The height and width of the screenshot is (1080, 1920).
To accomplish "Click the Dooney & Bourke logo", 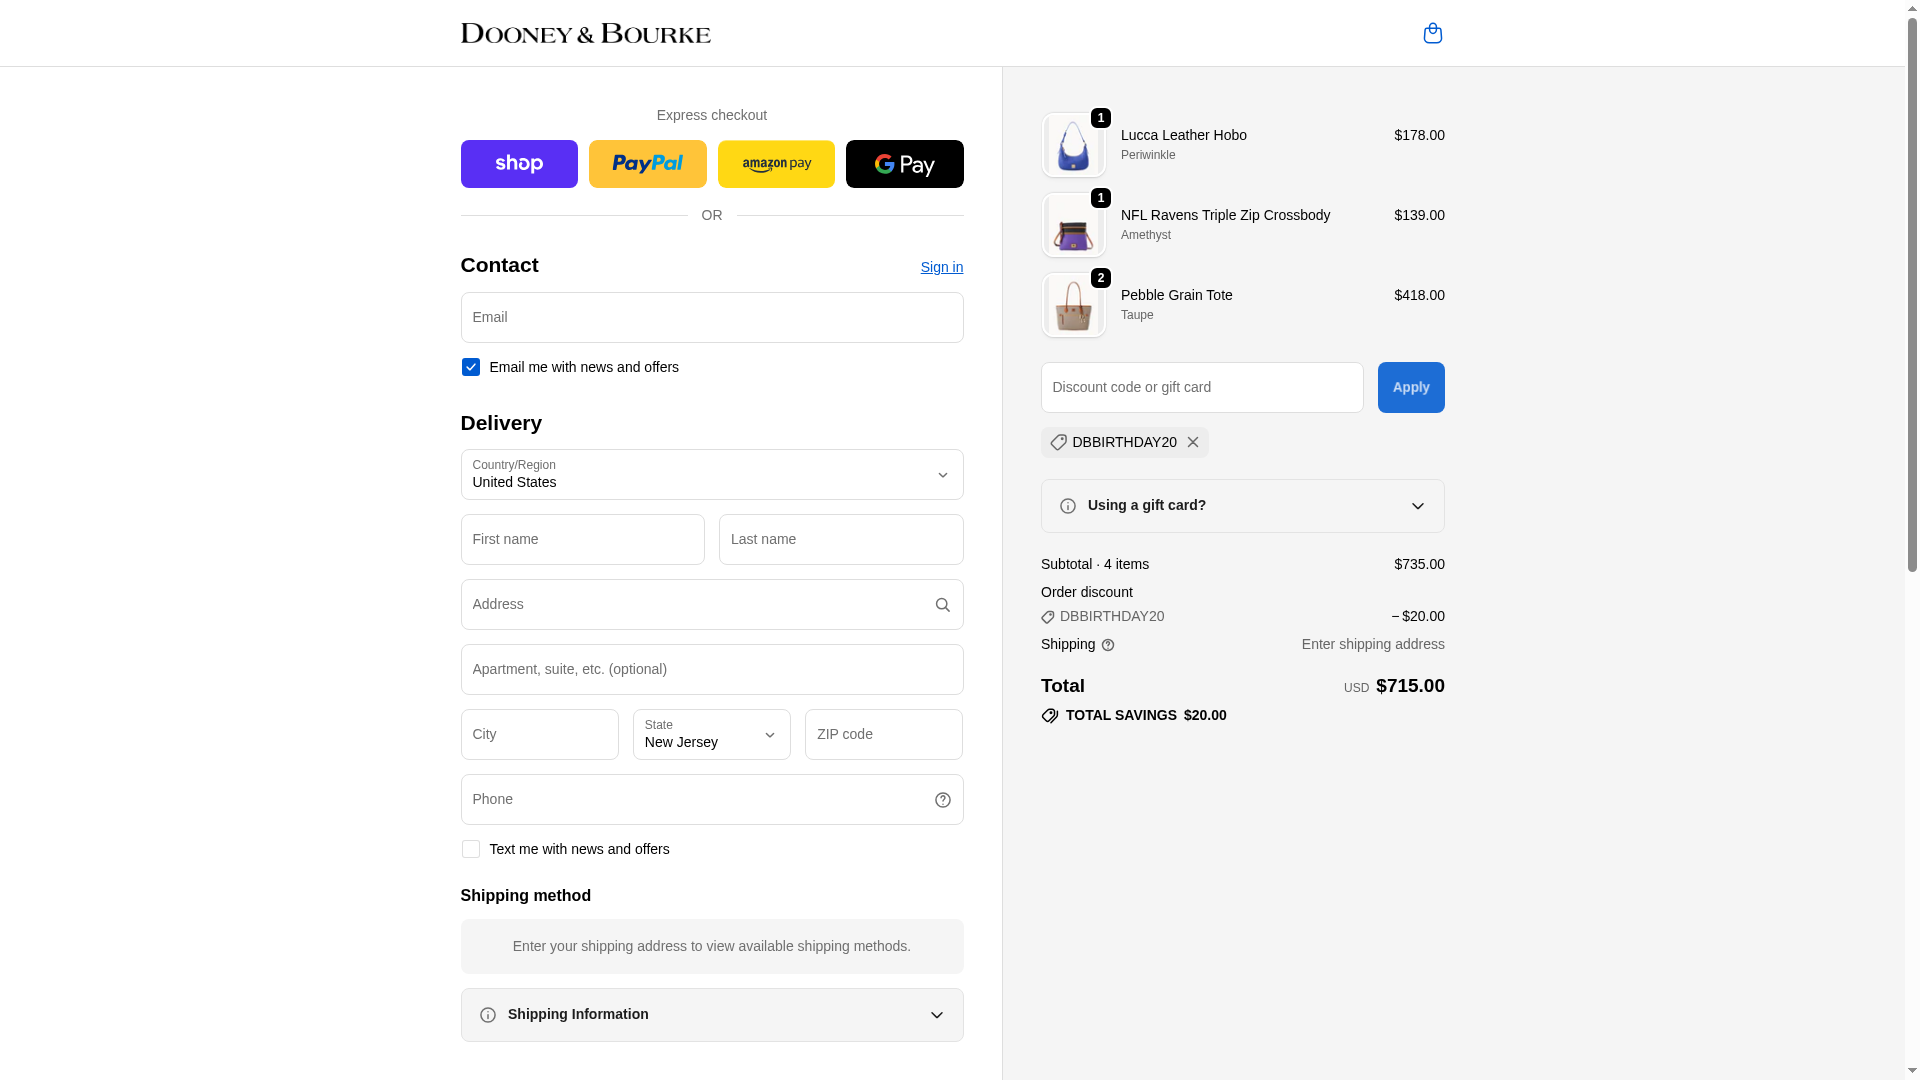I will pos(585,33).
